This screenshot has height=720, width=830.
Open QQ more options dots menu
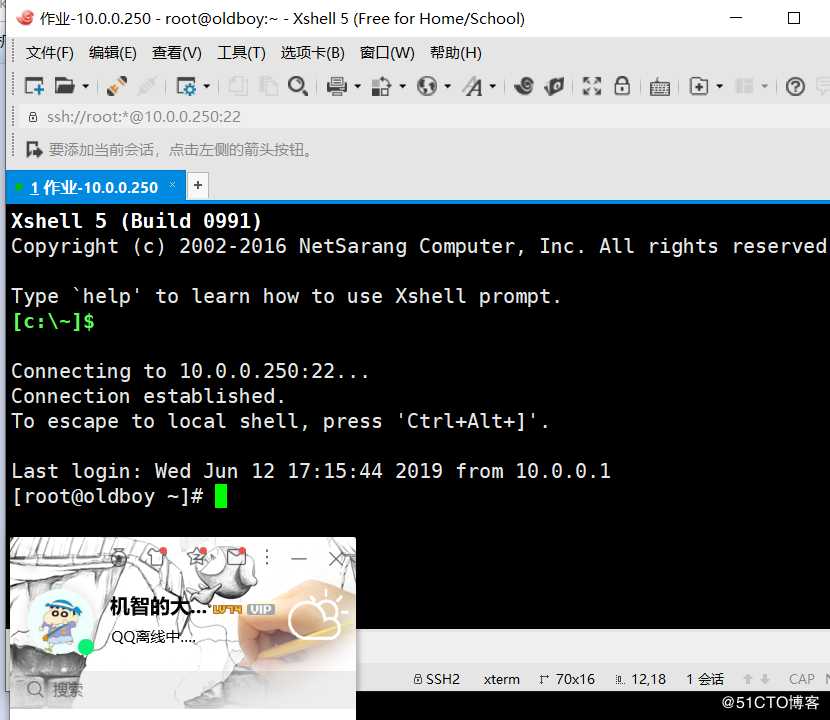[267, 557]
